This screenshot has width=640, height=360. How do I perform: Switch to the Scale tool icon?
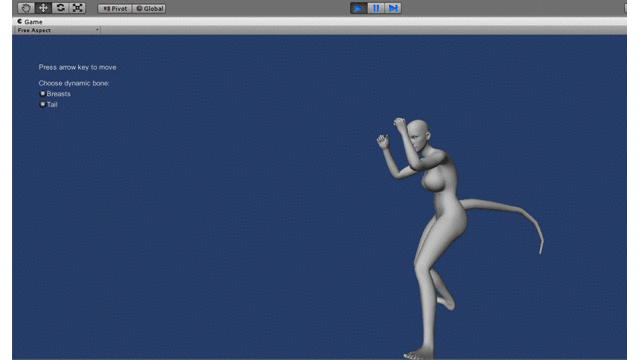[x=77, y=8]
